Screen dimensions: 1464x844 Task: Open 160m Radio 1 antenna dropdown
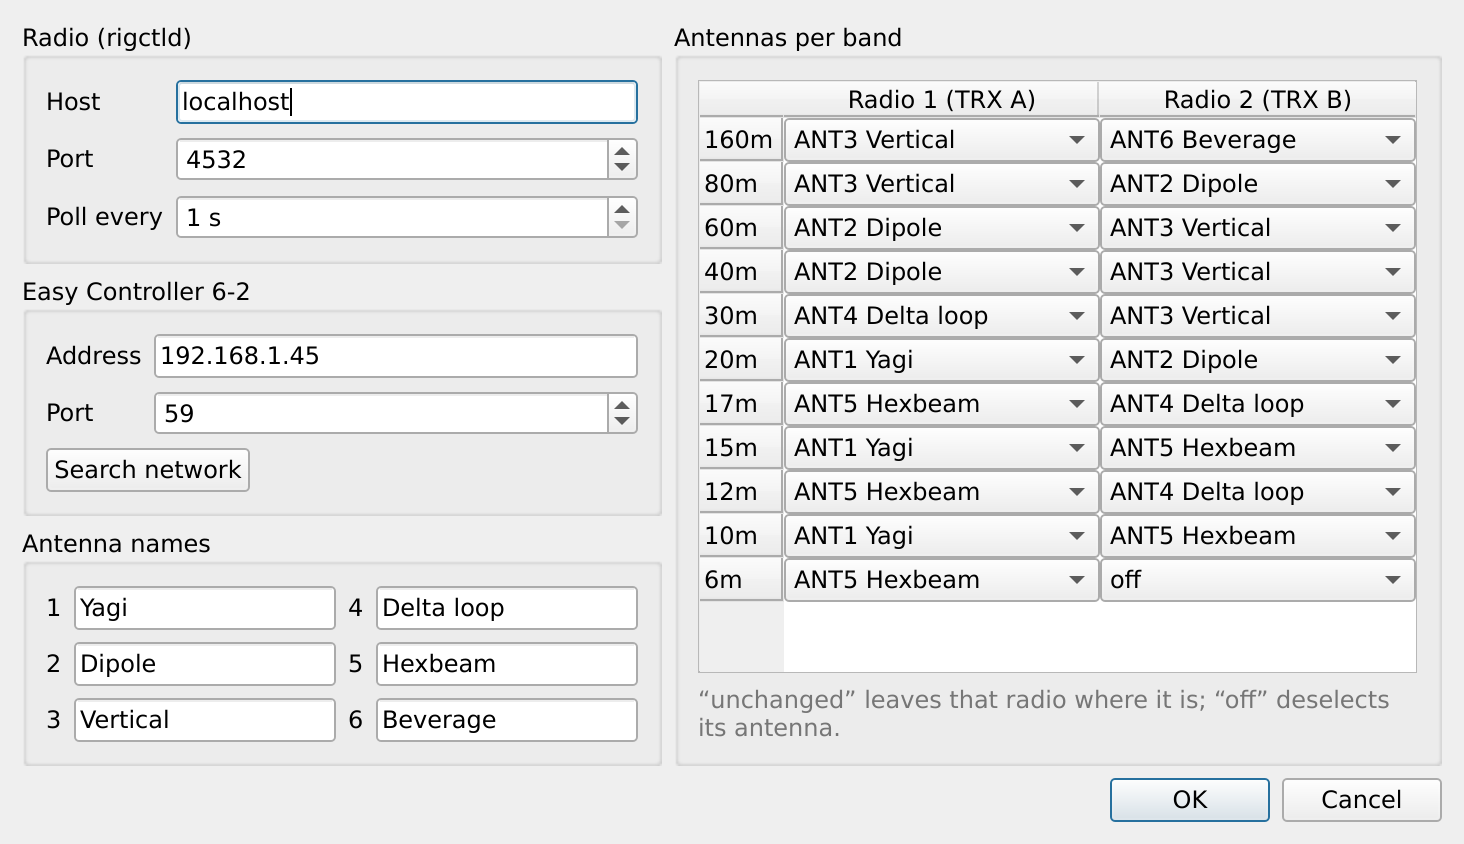(x=941, y=140)
